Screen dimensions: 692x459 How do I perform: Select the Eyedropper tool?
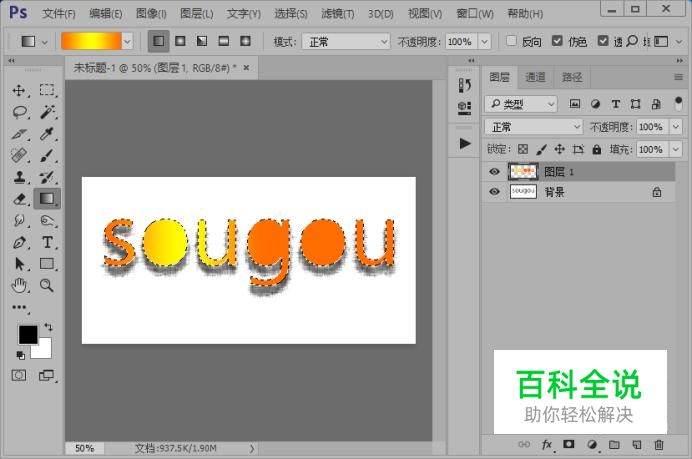click(x=47, y=134)
